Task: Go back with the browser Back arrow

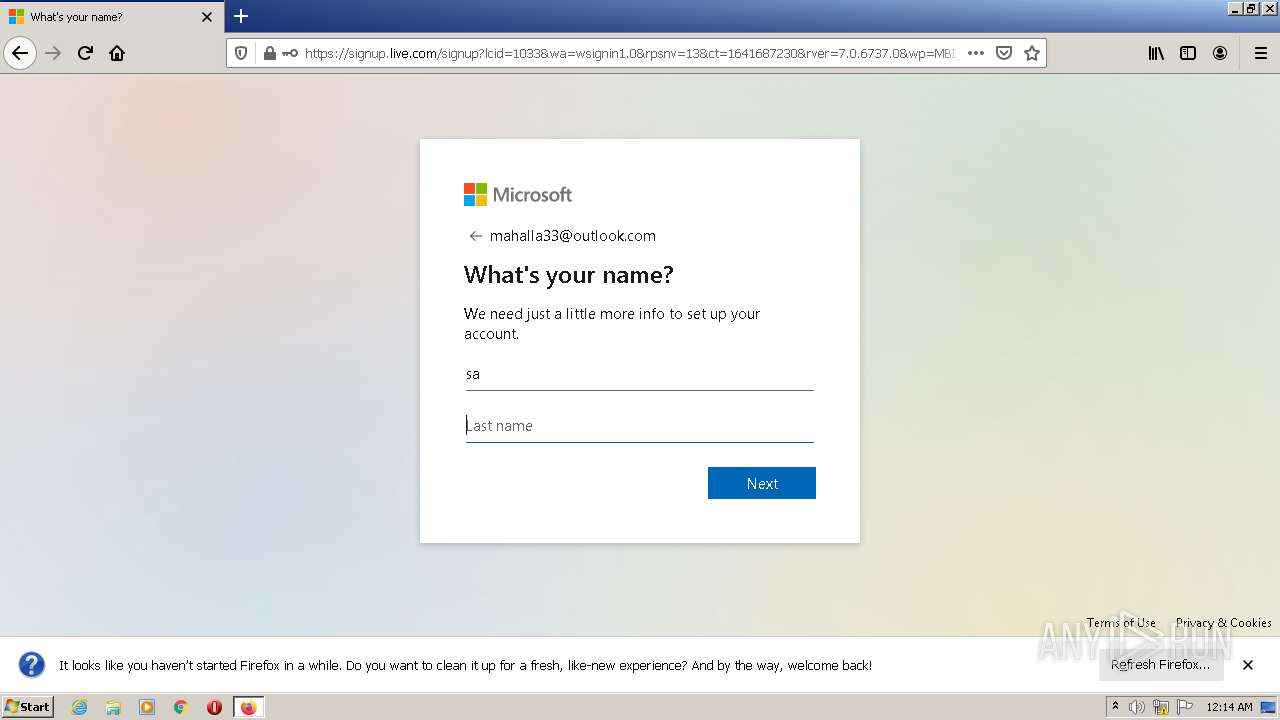Action: (20, 53)
